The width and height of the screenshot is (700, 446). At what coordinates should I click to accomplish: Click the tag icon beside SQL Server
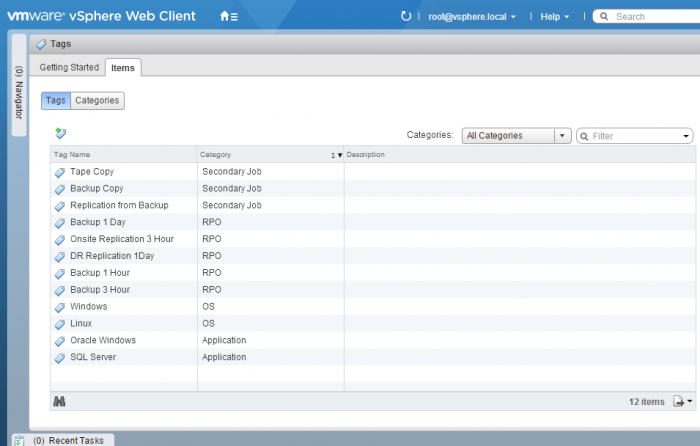(x=60, y=358)
